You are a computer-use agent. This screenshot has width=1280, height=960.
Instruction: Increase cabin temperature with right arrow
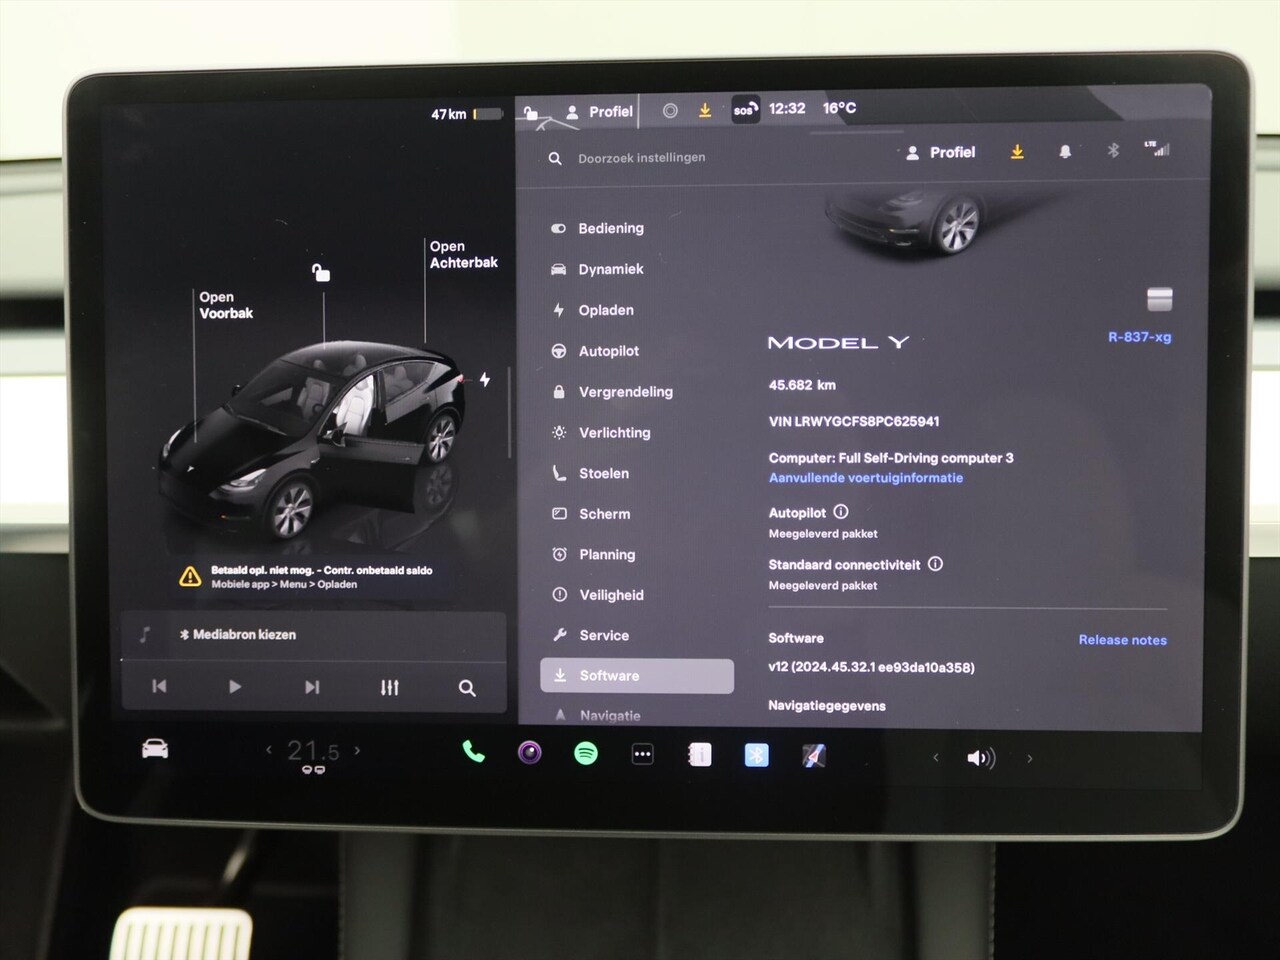coord(358,750)
